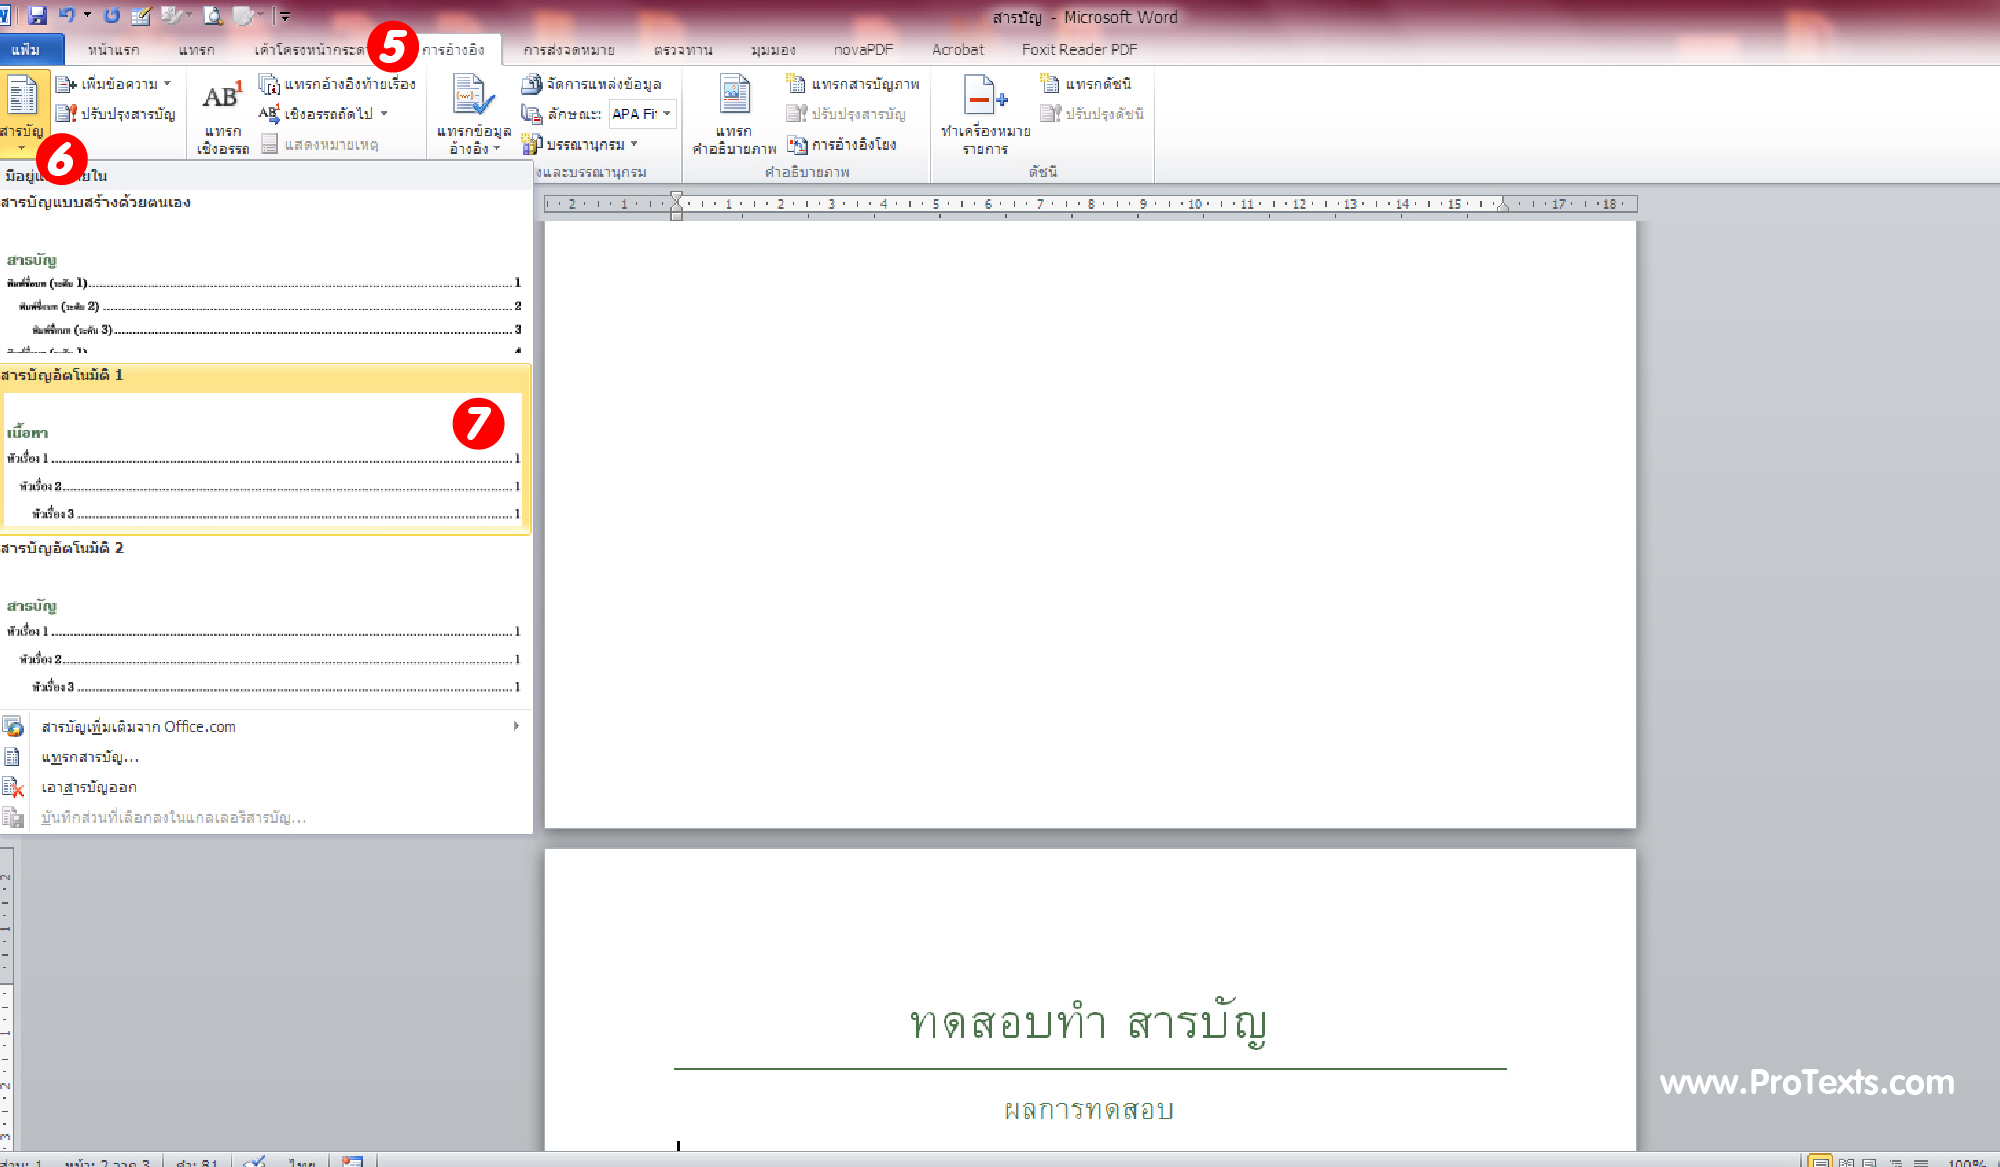2000x1167 pixels.
Task: Click แทรกสารบัญภาพ (Insert Table of Figures)
Action: click(x=853, y=84)
